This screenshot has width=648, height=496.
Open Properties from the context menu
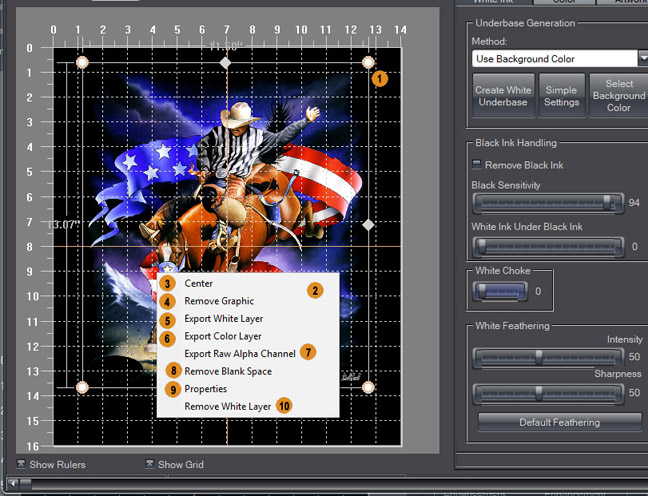point(205,389)
